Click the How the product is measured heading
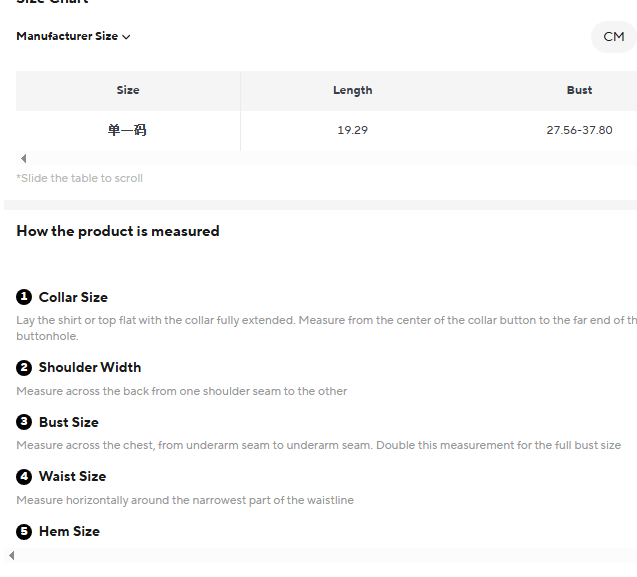 click(118, 231)
